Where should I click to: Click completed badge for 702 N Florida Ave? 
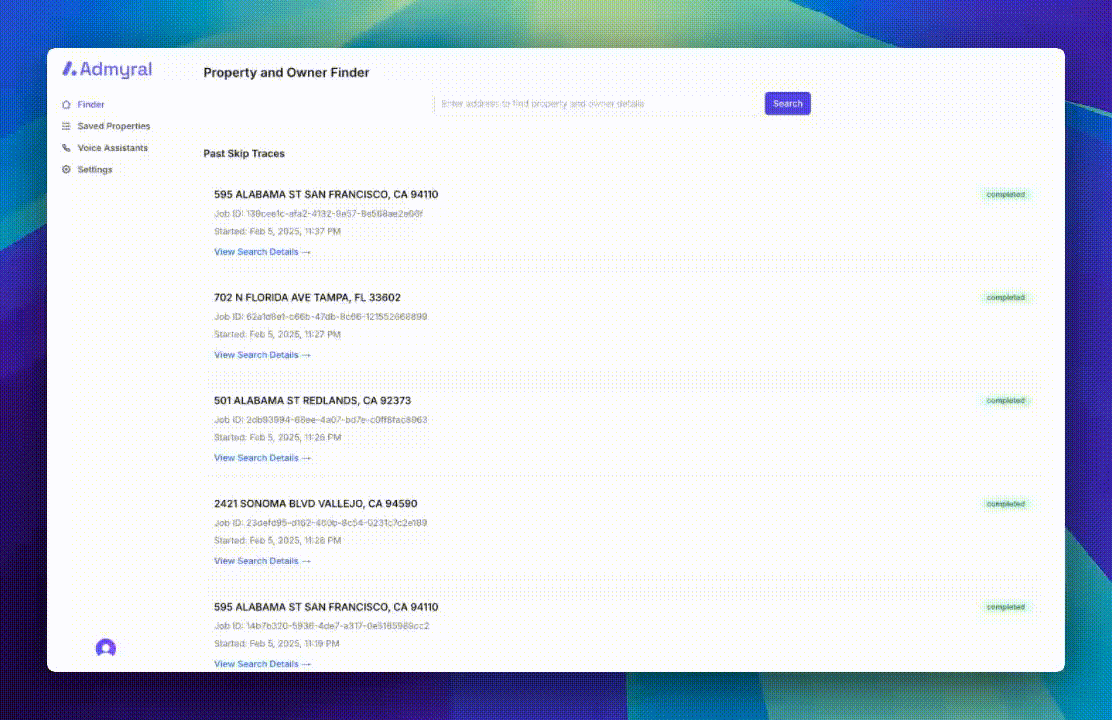[x=1006, y=298]
